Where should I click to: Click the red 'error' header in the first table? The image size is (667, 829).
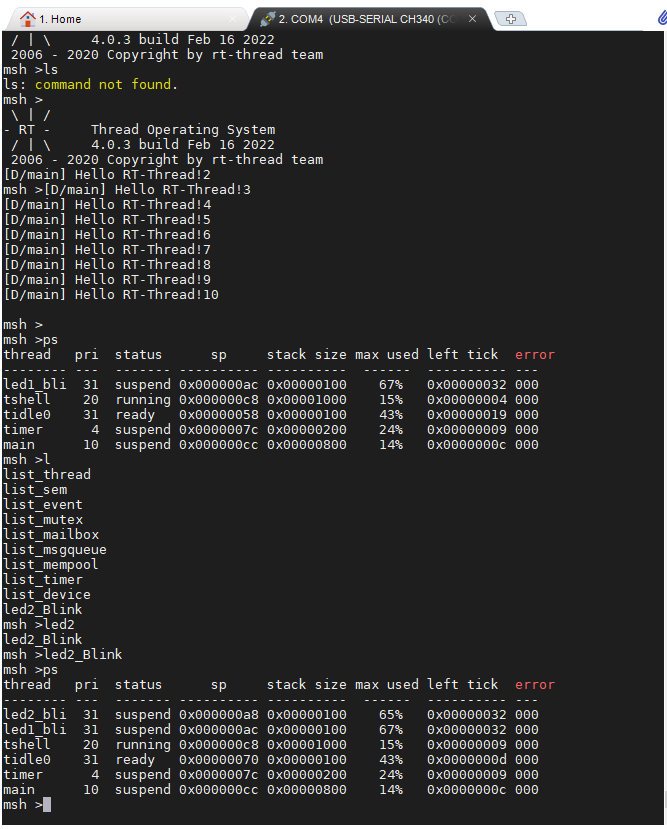click(x=535, y=355)
